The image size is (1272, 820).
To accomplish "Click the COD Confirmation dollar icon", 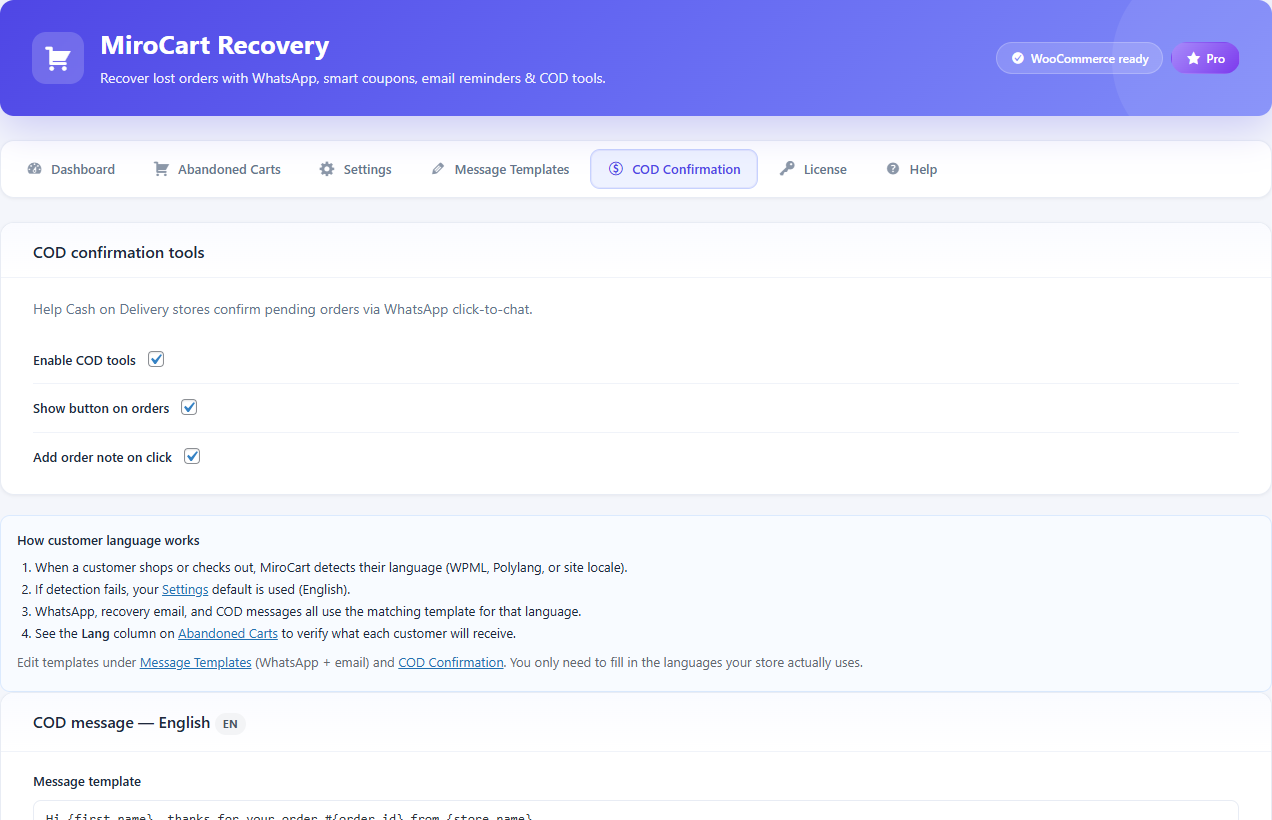I will (x=616, y=169).
